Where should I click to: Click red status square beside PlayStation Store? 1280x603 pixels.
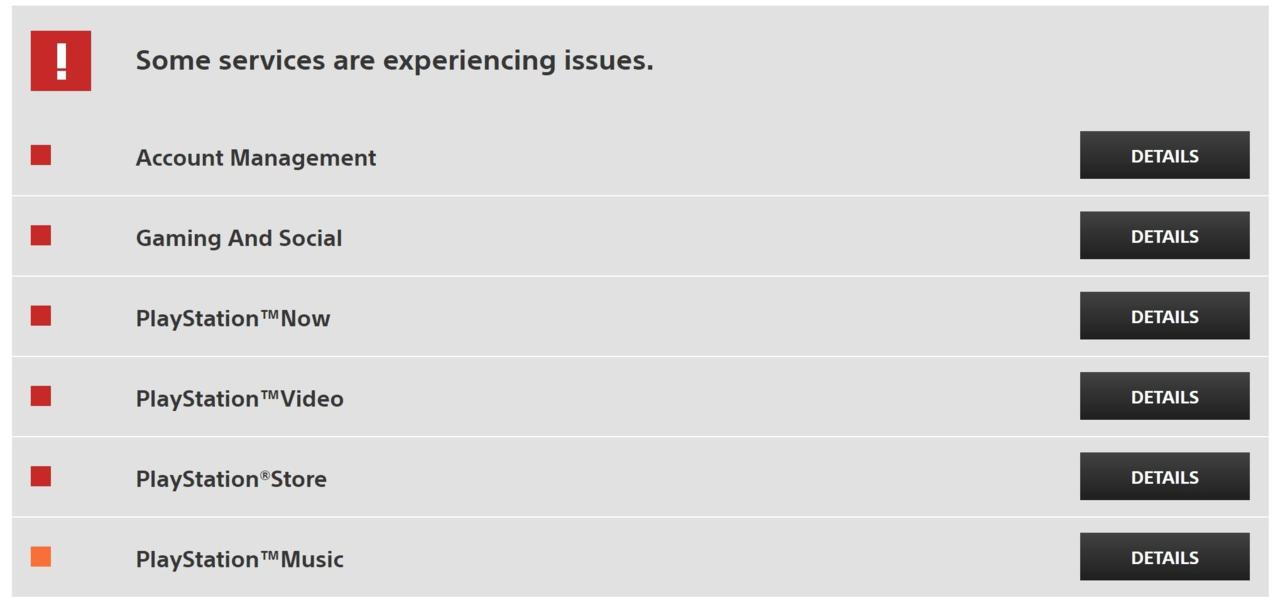(x=41, y=476)
